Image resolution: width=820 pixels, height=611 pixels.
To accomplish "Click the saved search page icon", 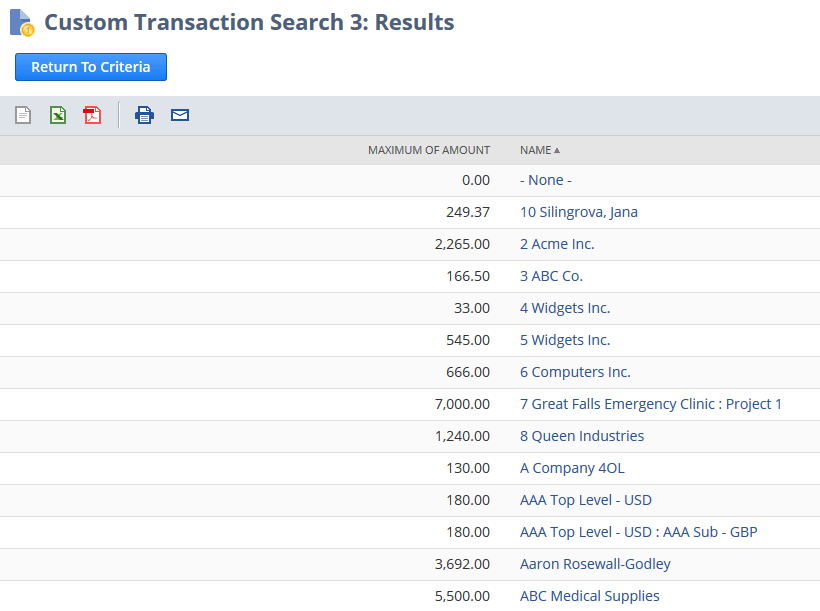I will coord(22,23).
